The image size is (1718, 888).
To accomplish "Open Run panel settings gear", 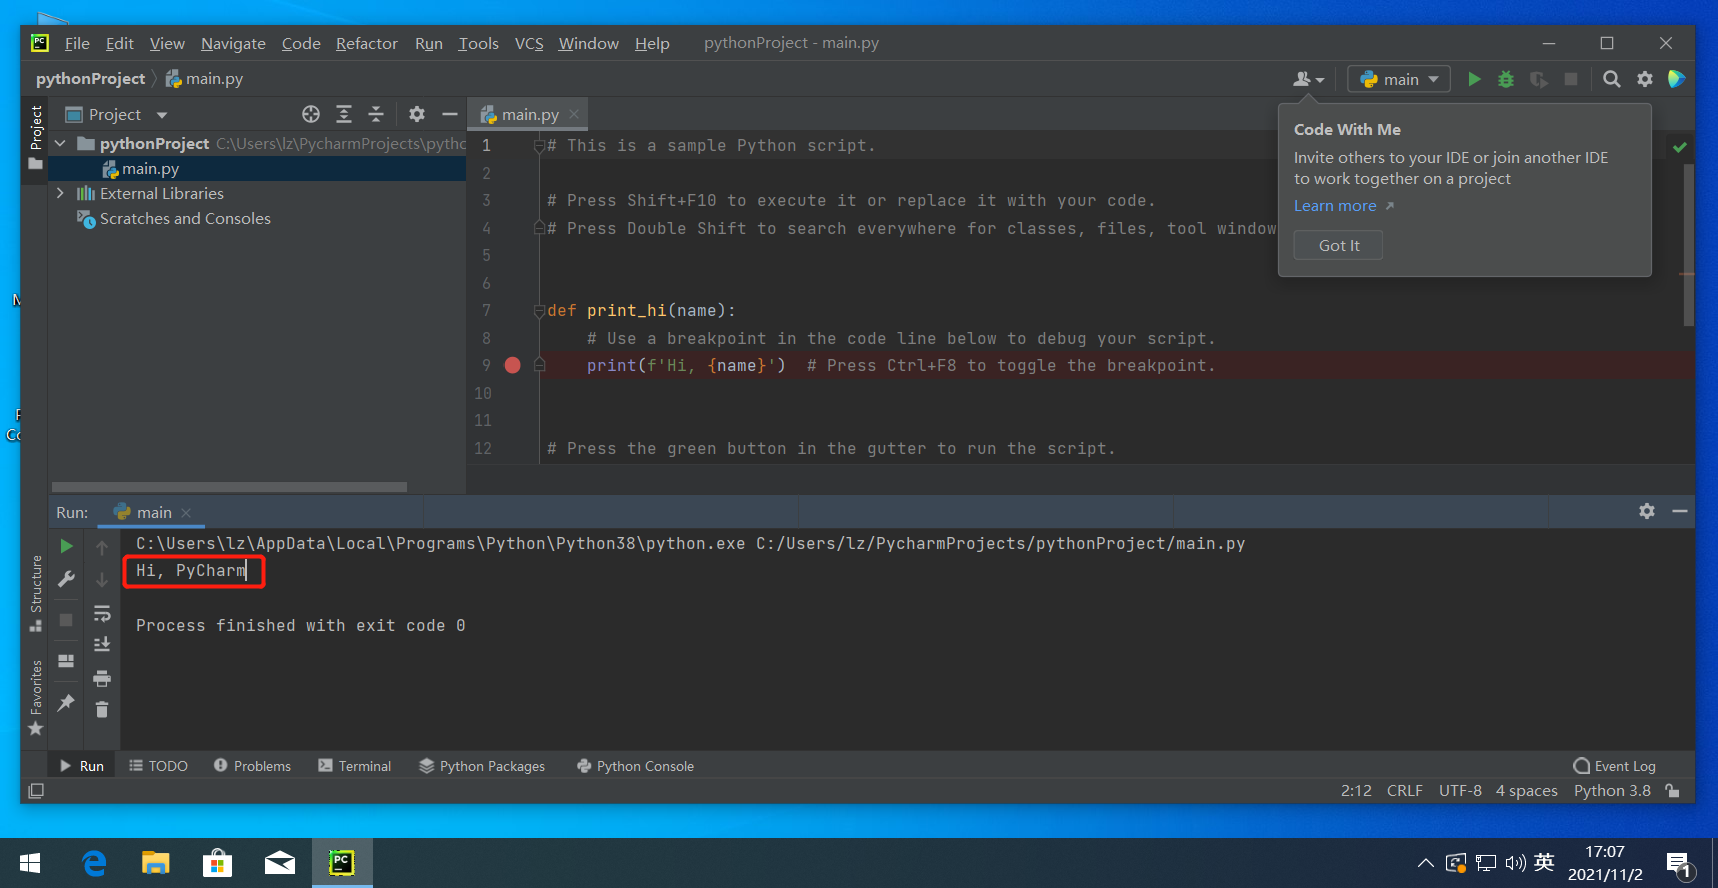I will click(x=1647, y=511).
